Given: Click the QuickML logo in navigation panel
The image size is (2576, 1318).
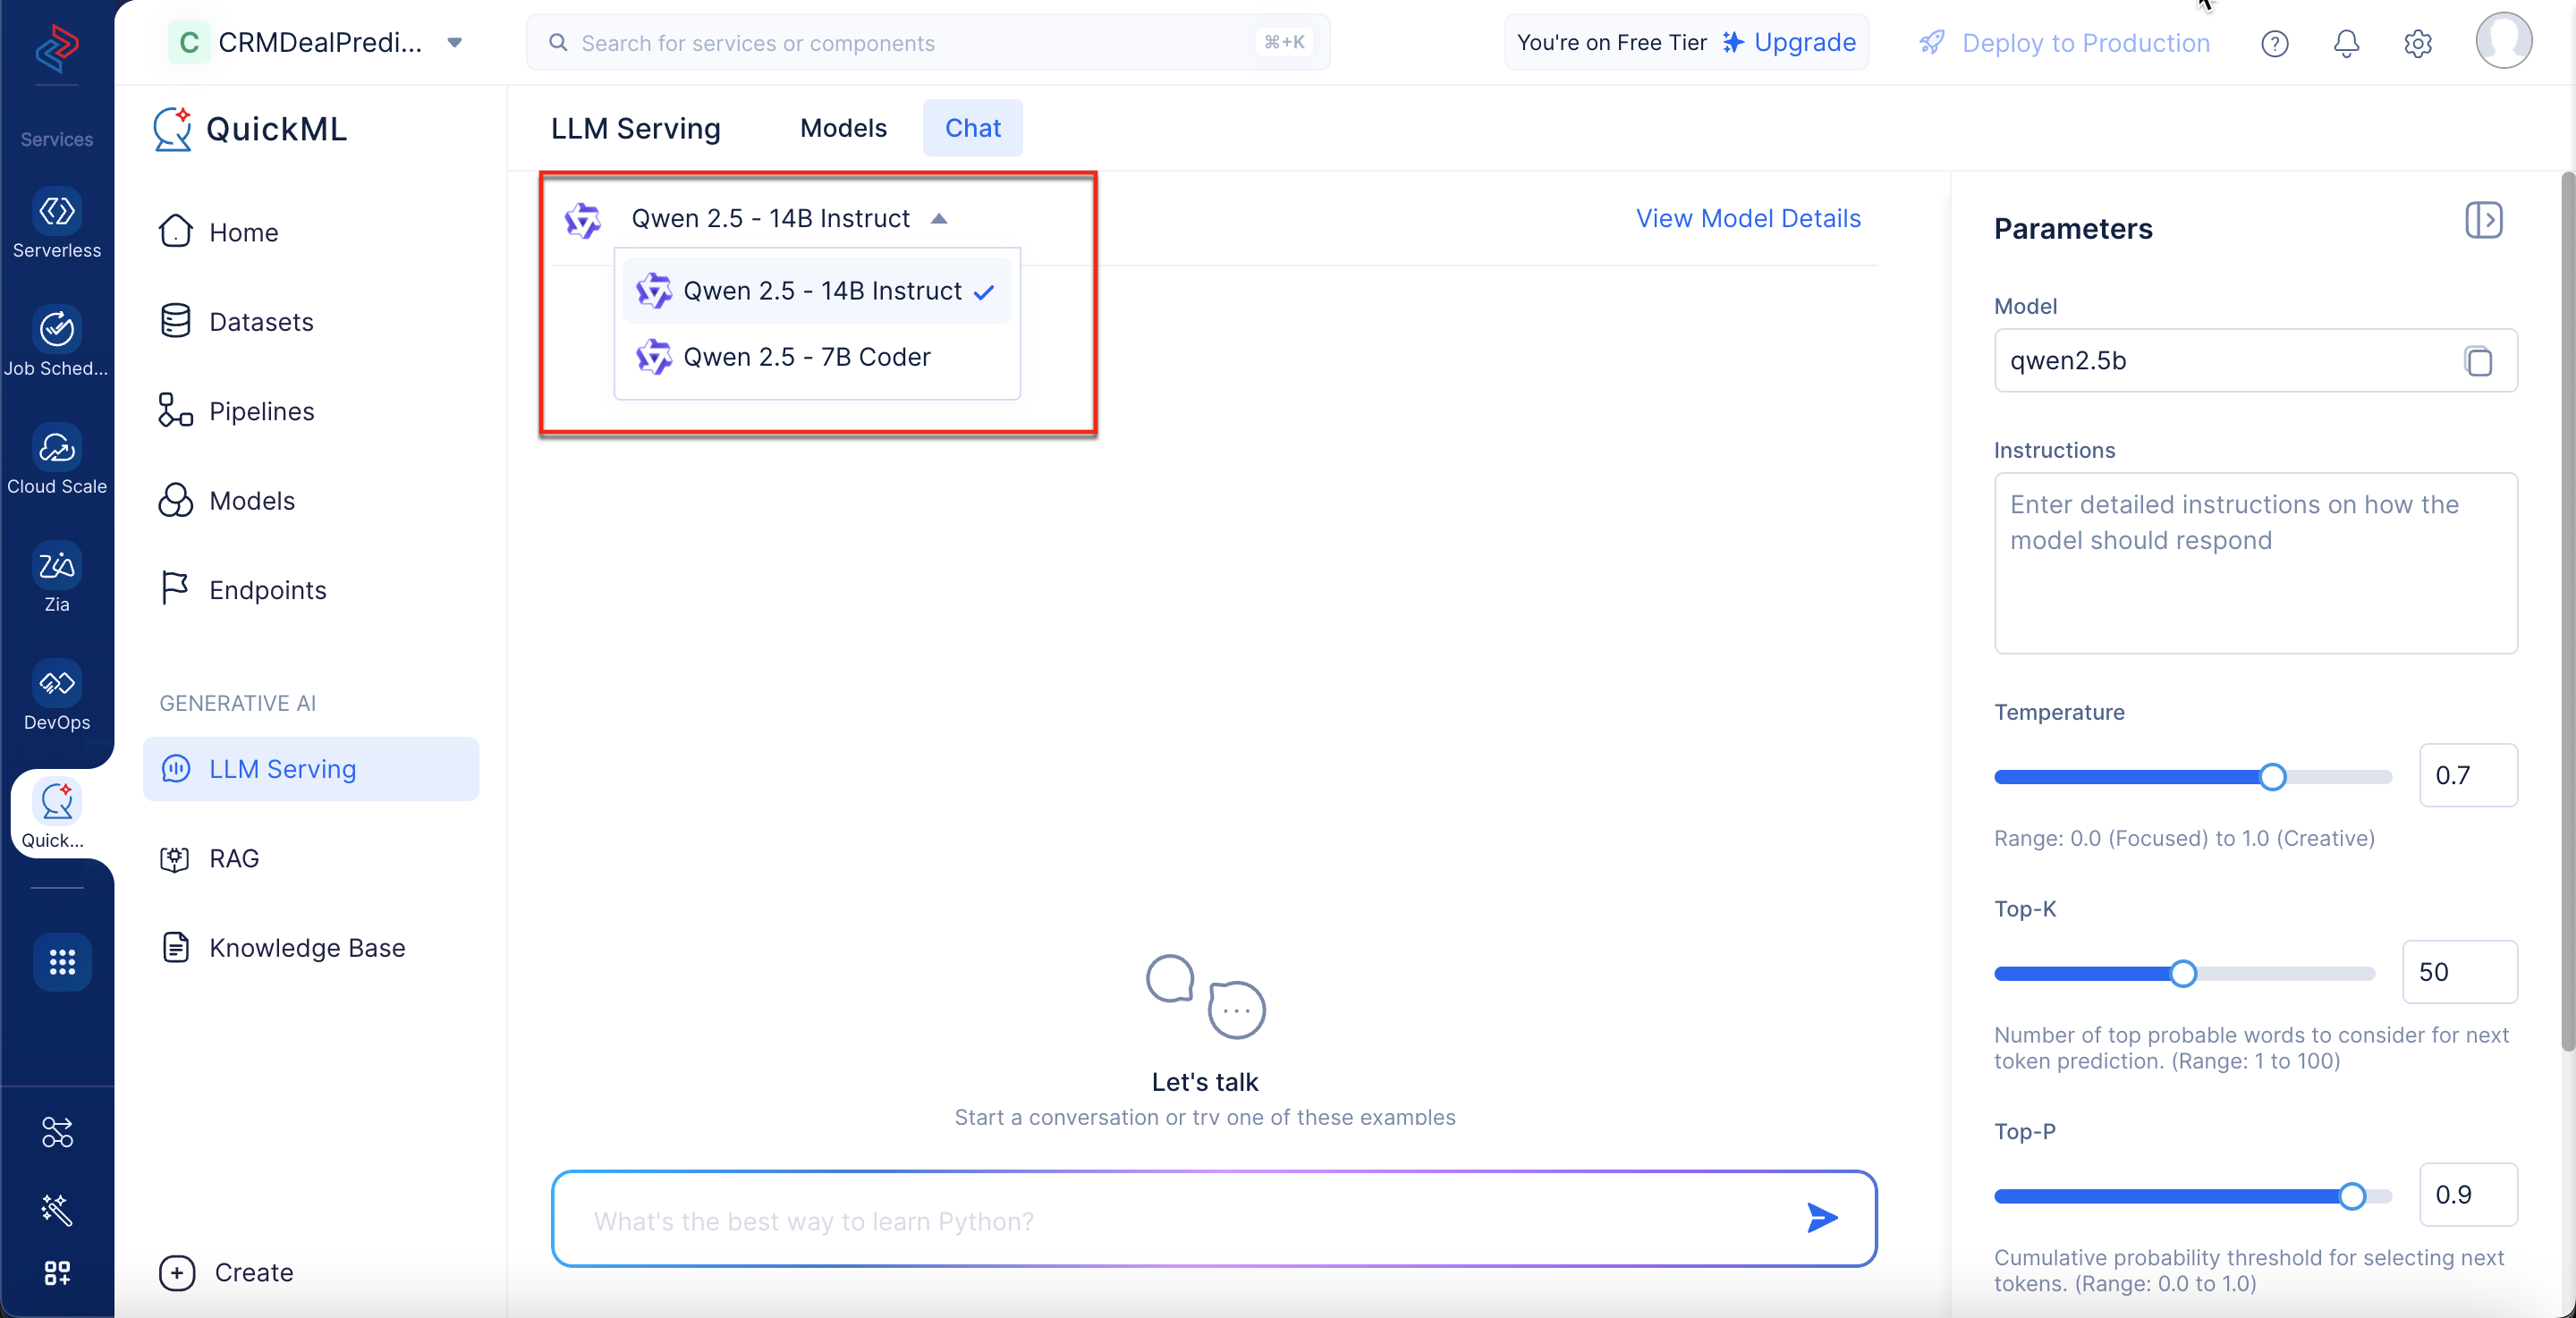Looking at the screenshot, I should coord(172,129).
